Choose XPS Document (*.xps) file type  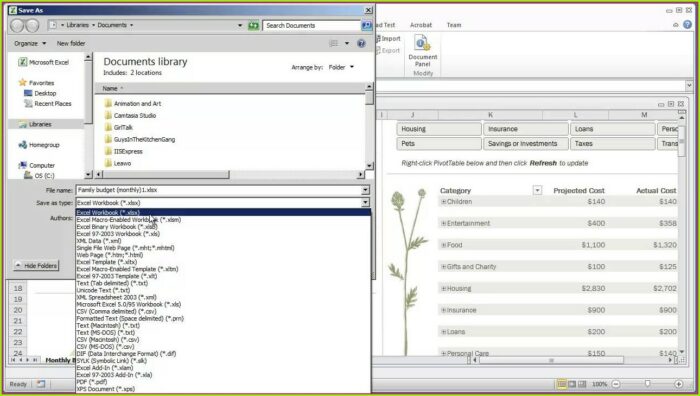pyautogui.click(x=223, y=389)
